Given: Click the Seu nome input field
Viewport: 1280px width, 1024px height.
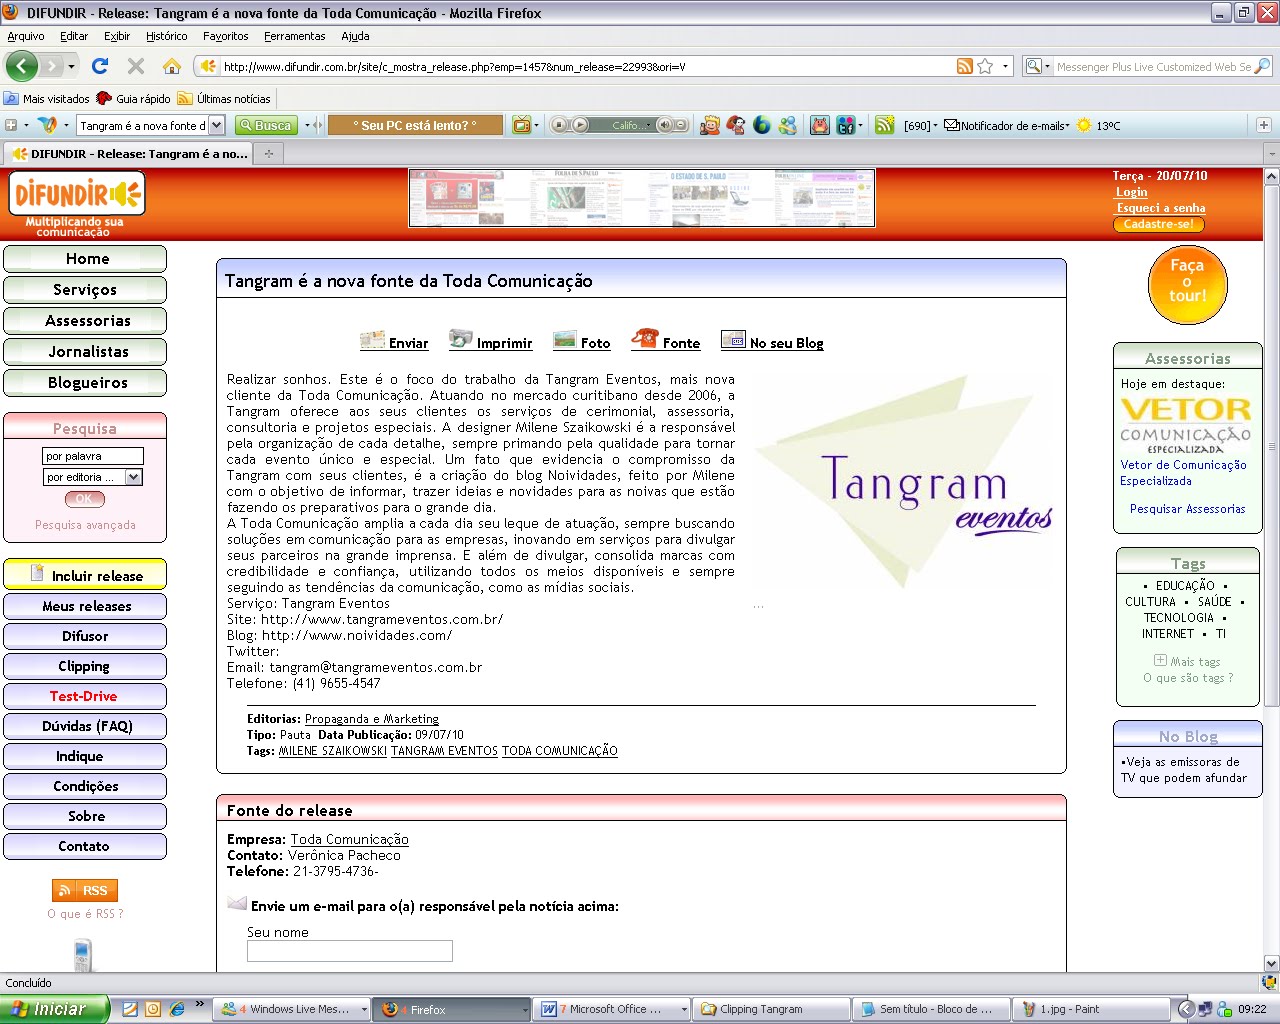Looking at the screenshot, I should [350, 951].
